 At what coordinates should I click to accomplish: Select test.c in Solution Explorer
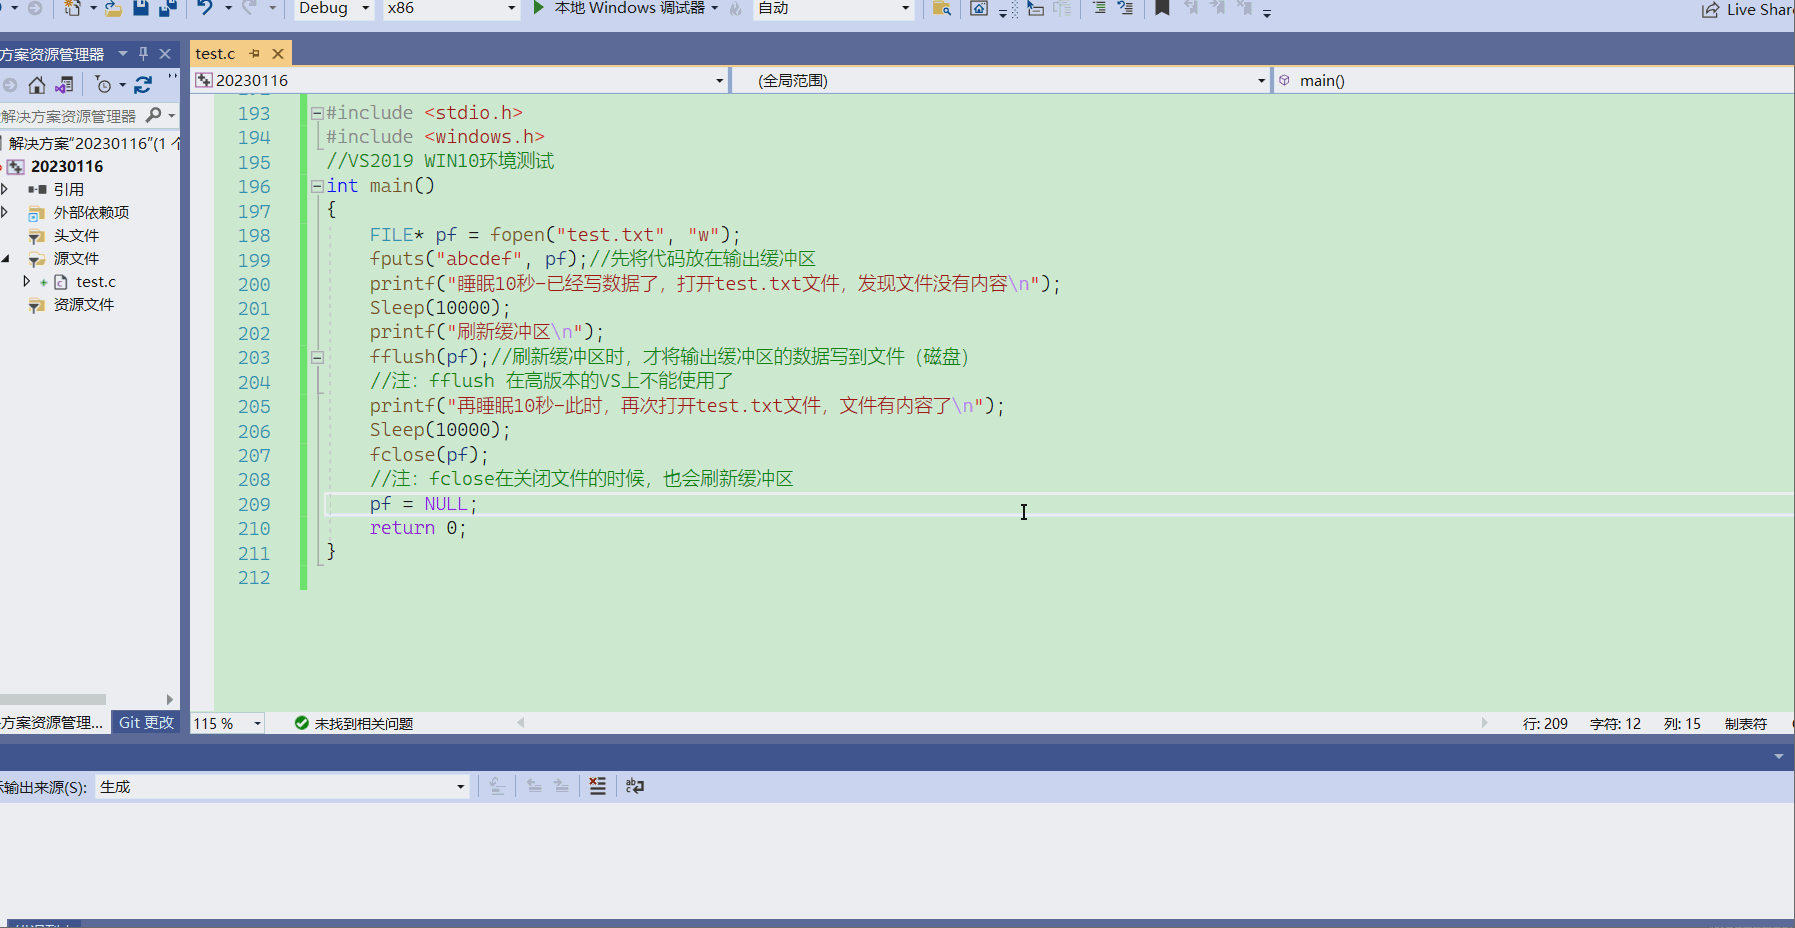click(x=96, y=282)
